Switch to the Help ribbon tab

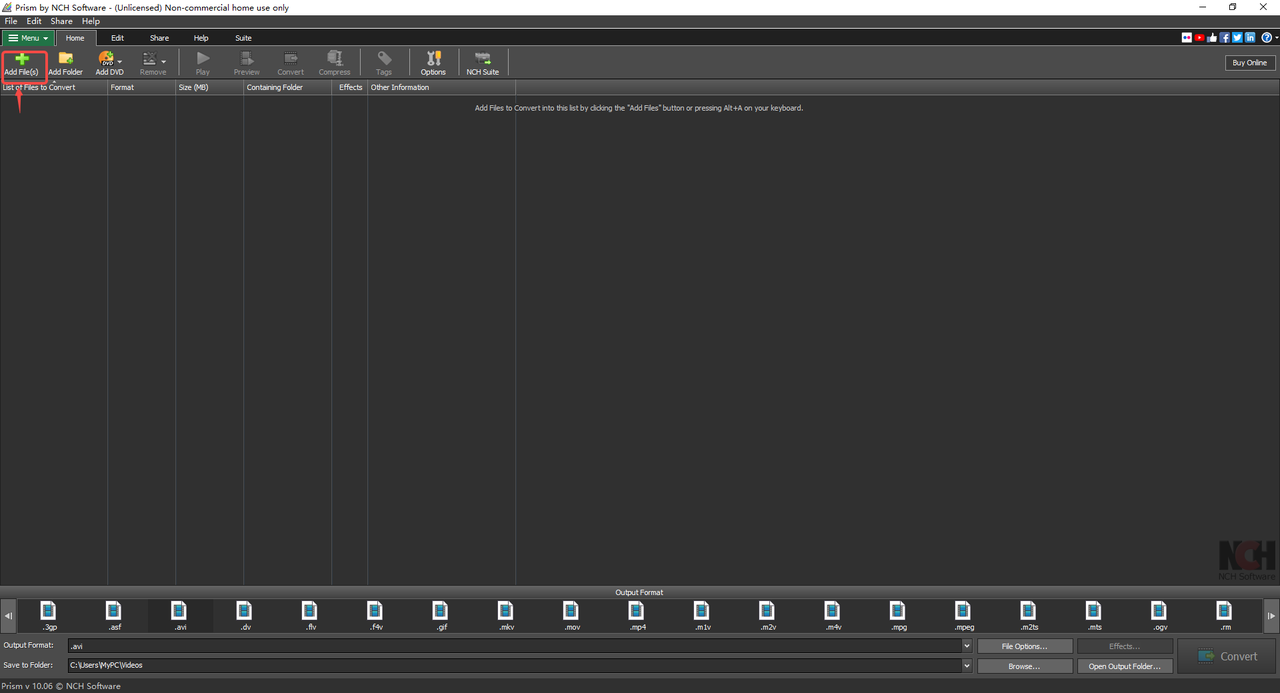click(201, 38)
